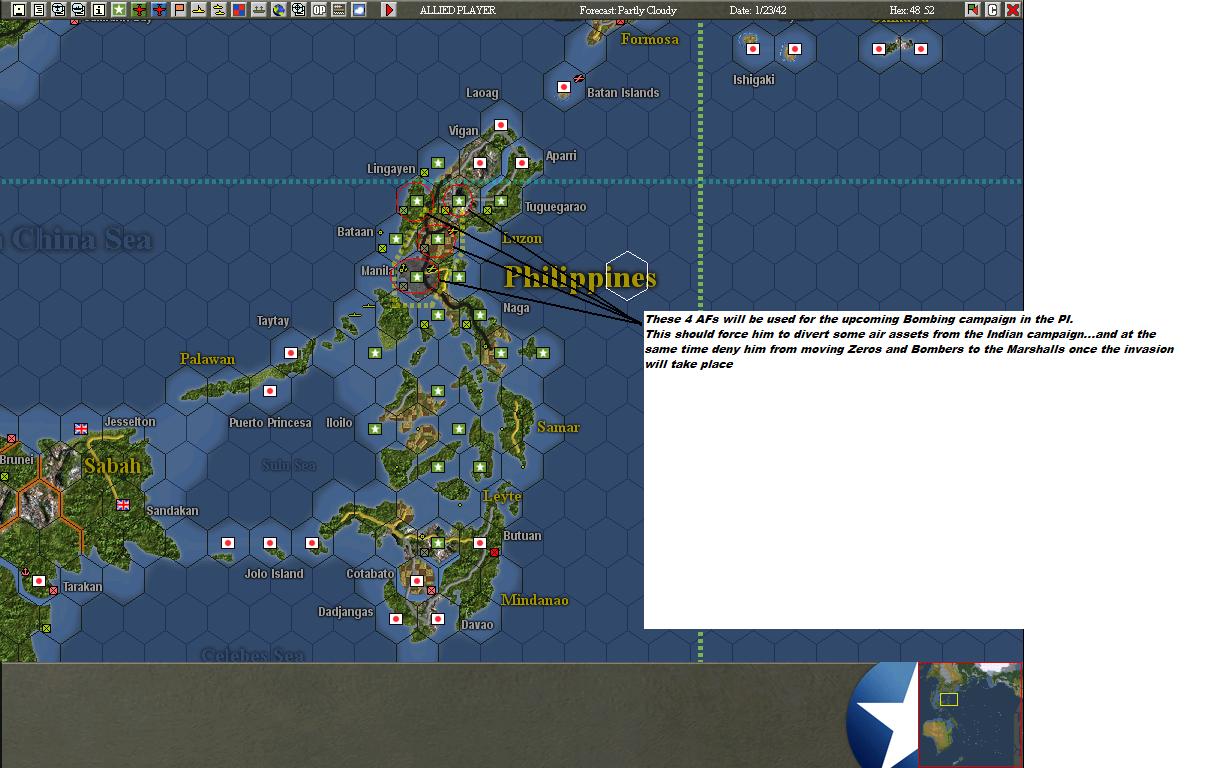
Task: Select the British flag base at Jesselton
Action: point(81,429)
